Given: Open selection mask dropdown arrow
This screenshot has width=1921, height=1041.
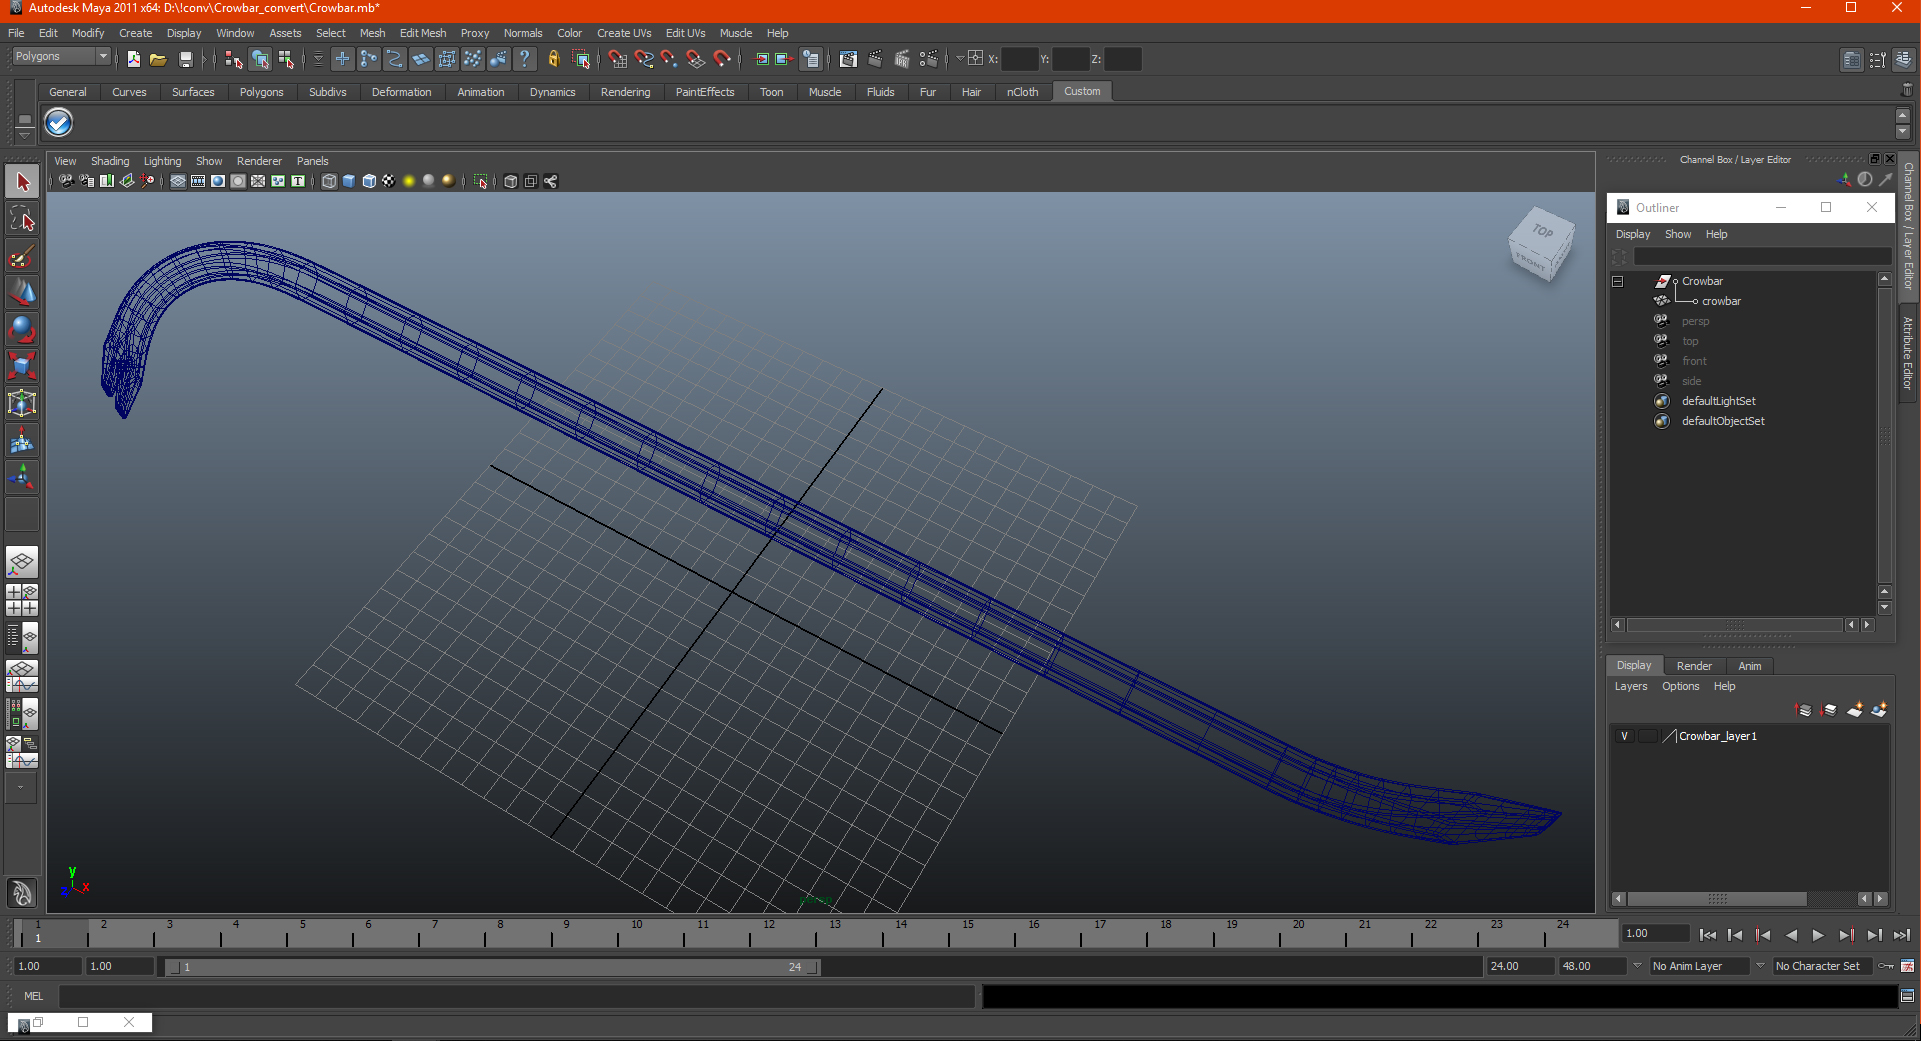Looking at the screenshot, I should pyautogui.click(x=318, y=59).
